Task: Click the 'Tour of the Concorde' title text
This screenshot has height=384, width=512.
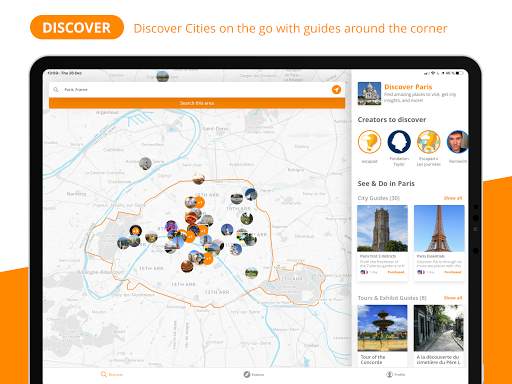Action: pos(373,359)
